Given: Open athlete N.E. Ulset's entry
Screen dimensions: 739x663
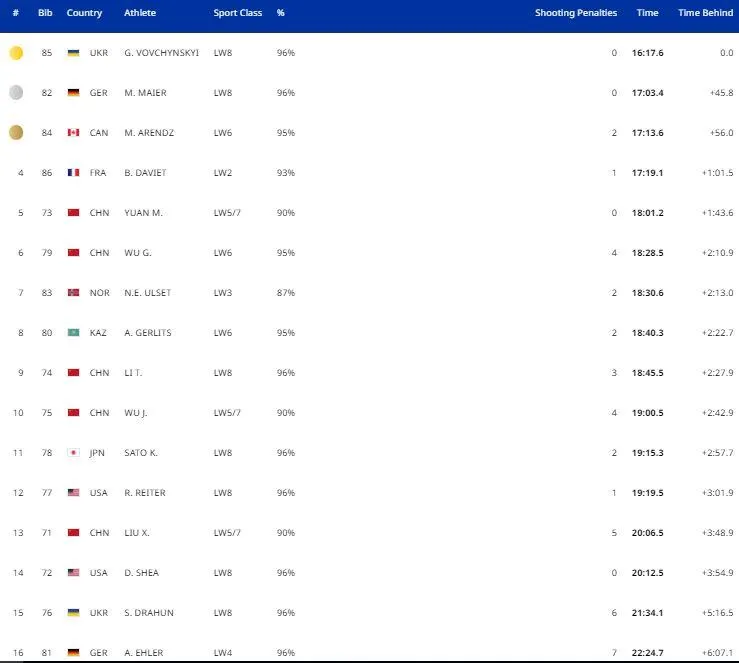Looking at the screenshot, I should pyautogui.click(x=146, y=293).
